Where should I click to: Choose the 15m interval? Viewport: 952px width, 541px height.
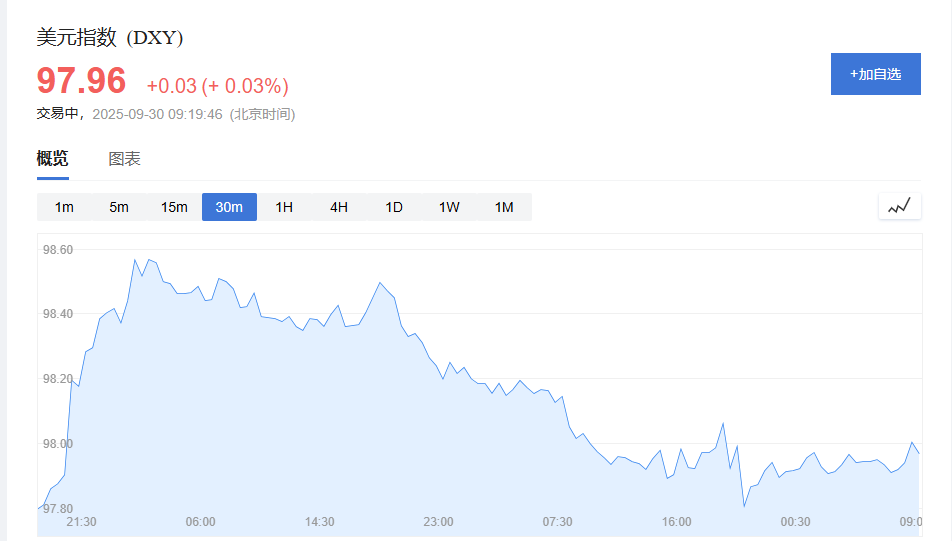point(174,207)
